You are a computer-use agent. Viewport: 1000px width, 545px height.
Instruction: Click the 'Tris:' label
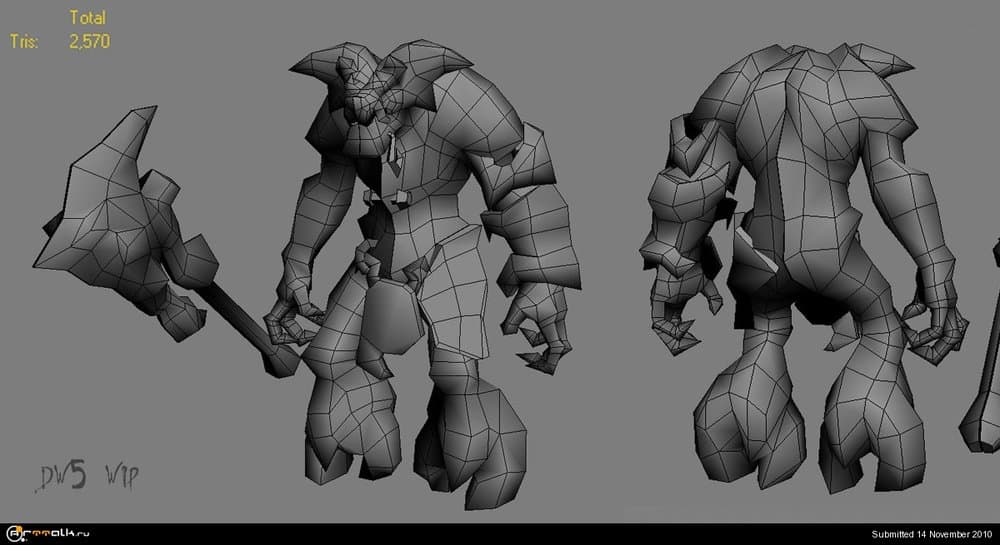click(24, 42)
